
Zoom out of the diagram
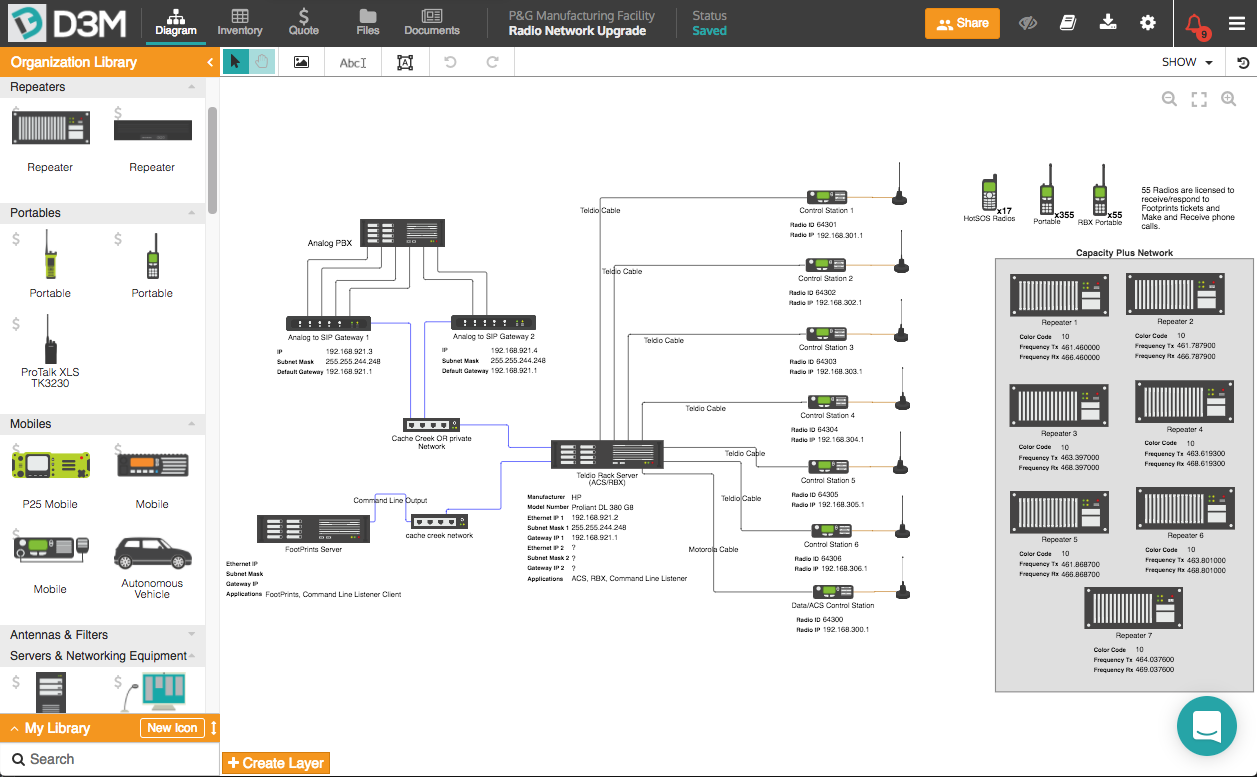click(1169, 99)
